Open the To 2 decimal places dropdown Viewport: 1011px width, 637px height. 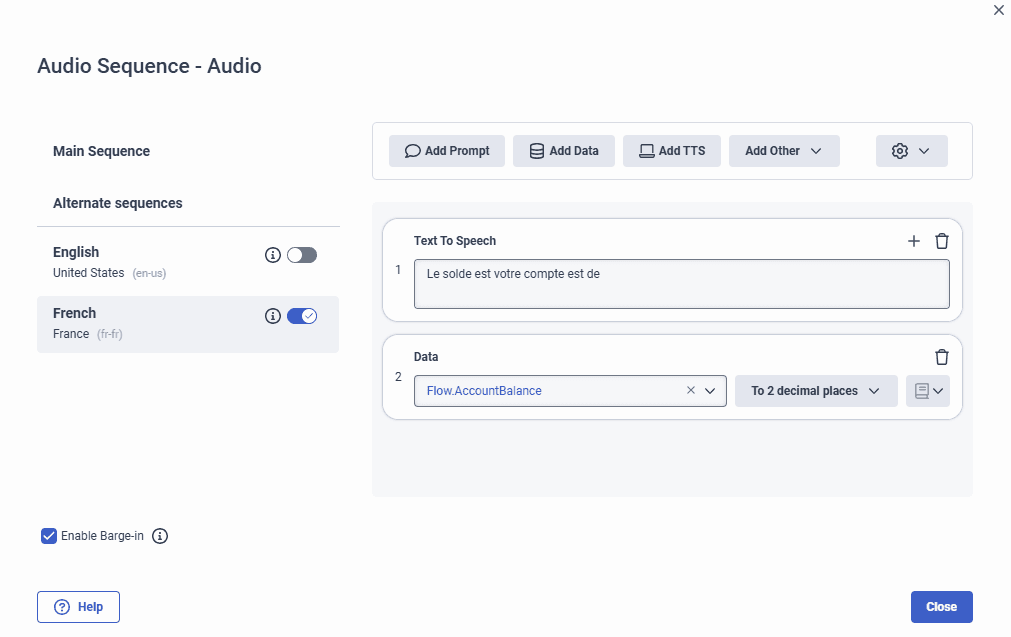coord(816,390)
